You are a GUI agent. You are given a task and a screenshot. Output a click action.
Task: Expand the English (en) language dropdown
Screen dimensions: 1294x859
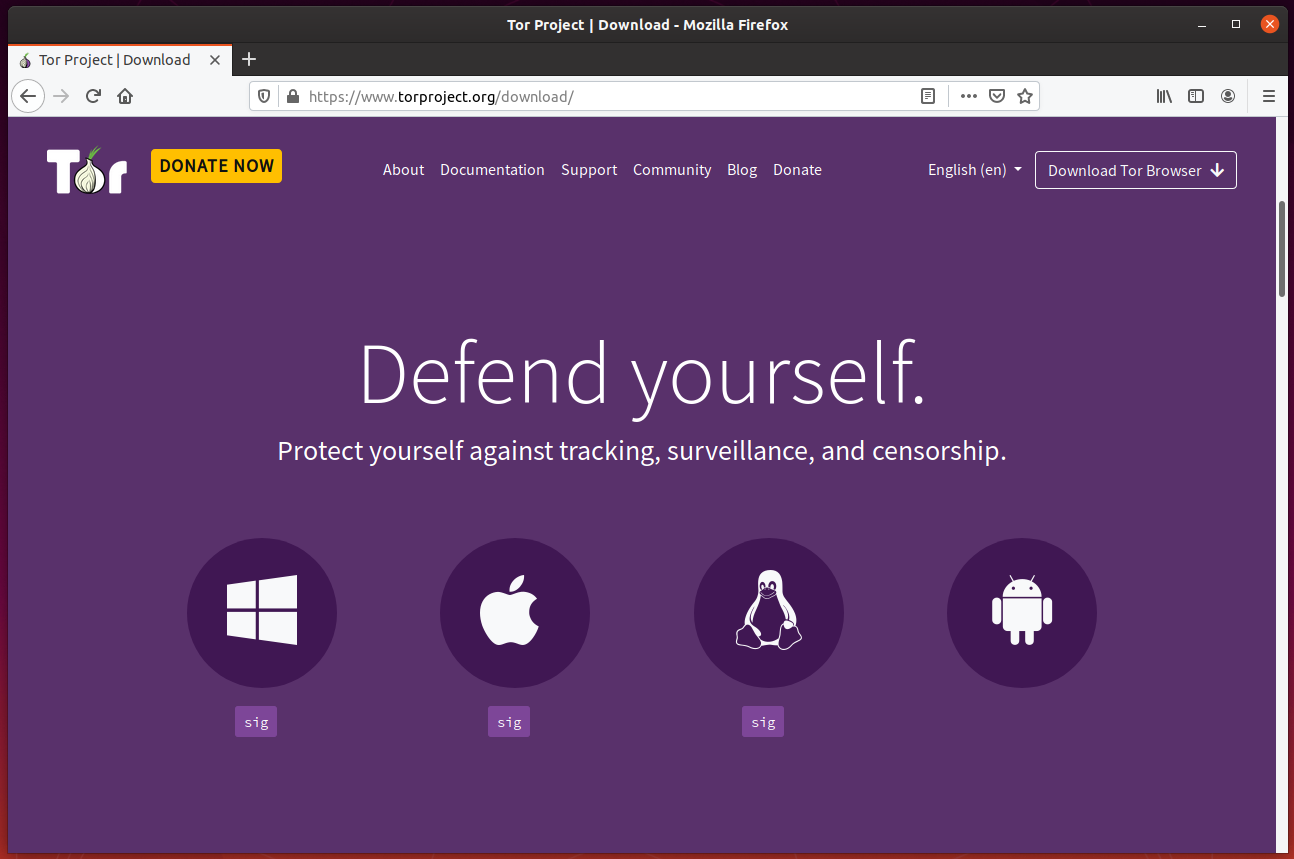tap(975, 170)
